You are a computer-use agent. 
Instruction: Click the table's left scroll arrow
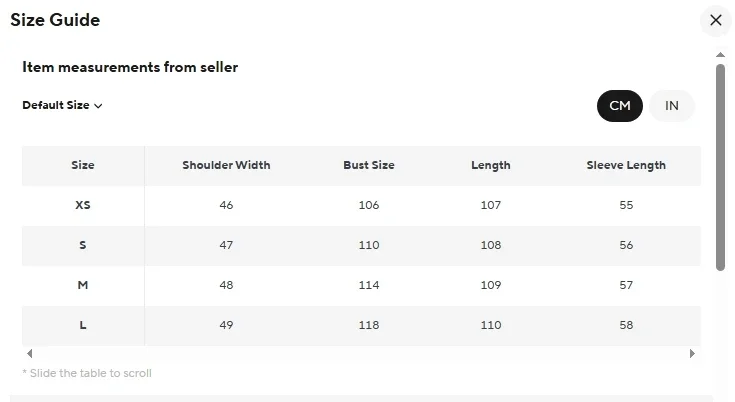(29, 353)
